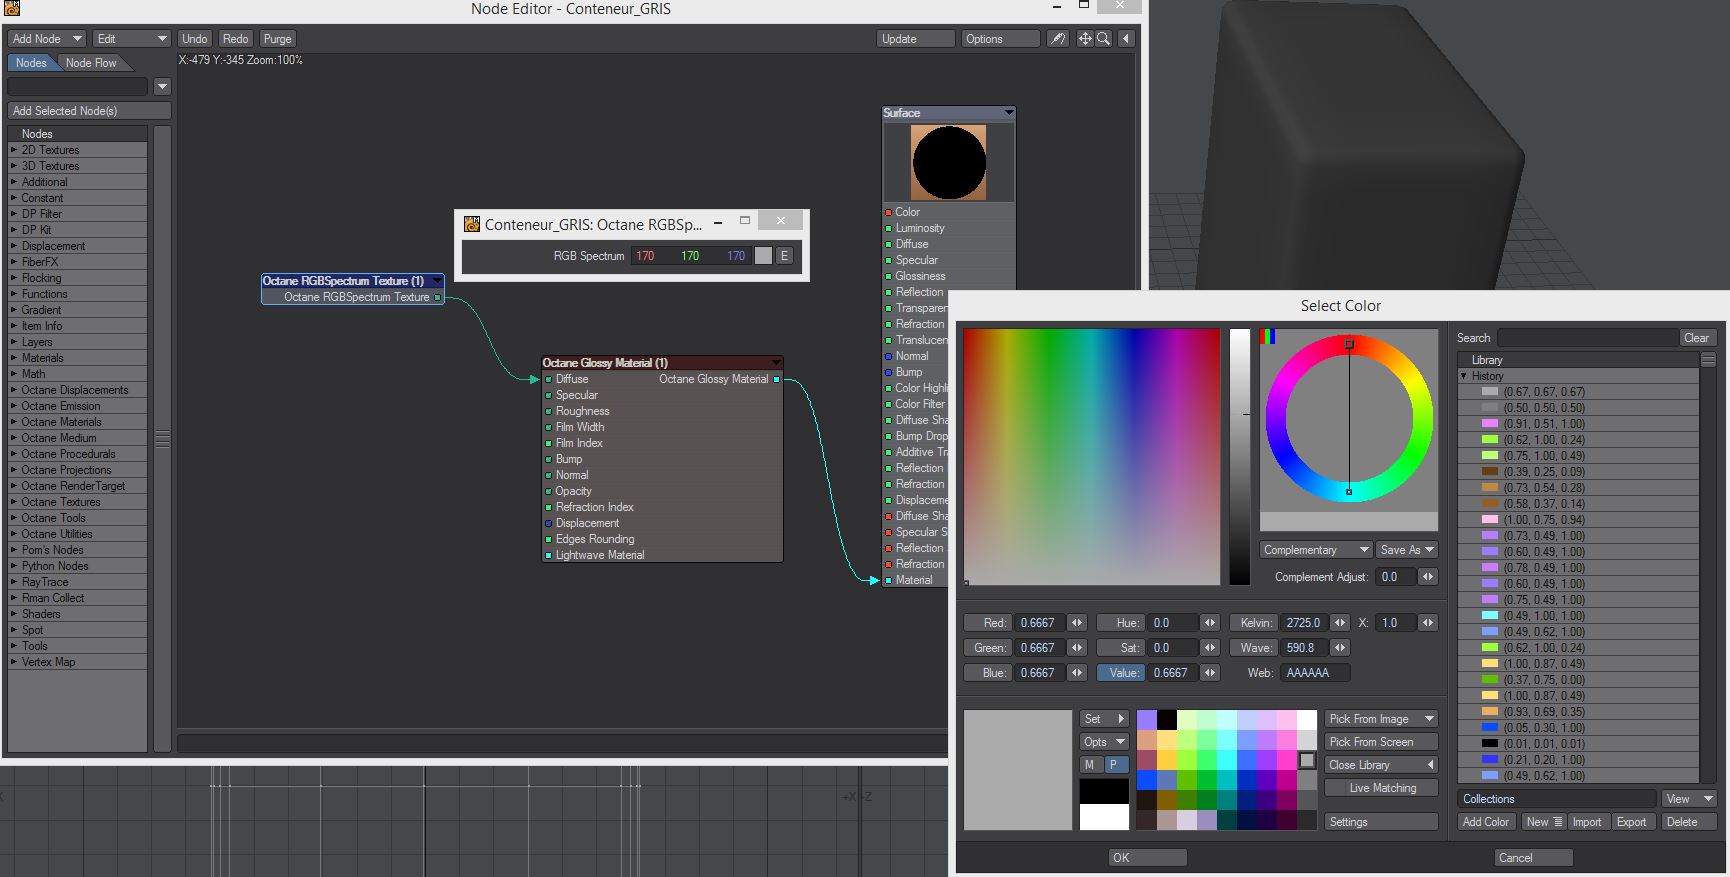This screenshot has width=1730, height=877.
Task: Click Add Selected Node(s) button
Action: tap(90, 111)
